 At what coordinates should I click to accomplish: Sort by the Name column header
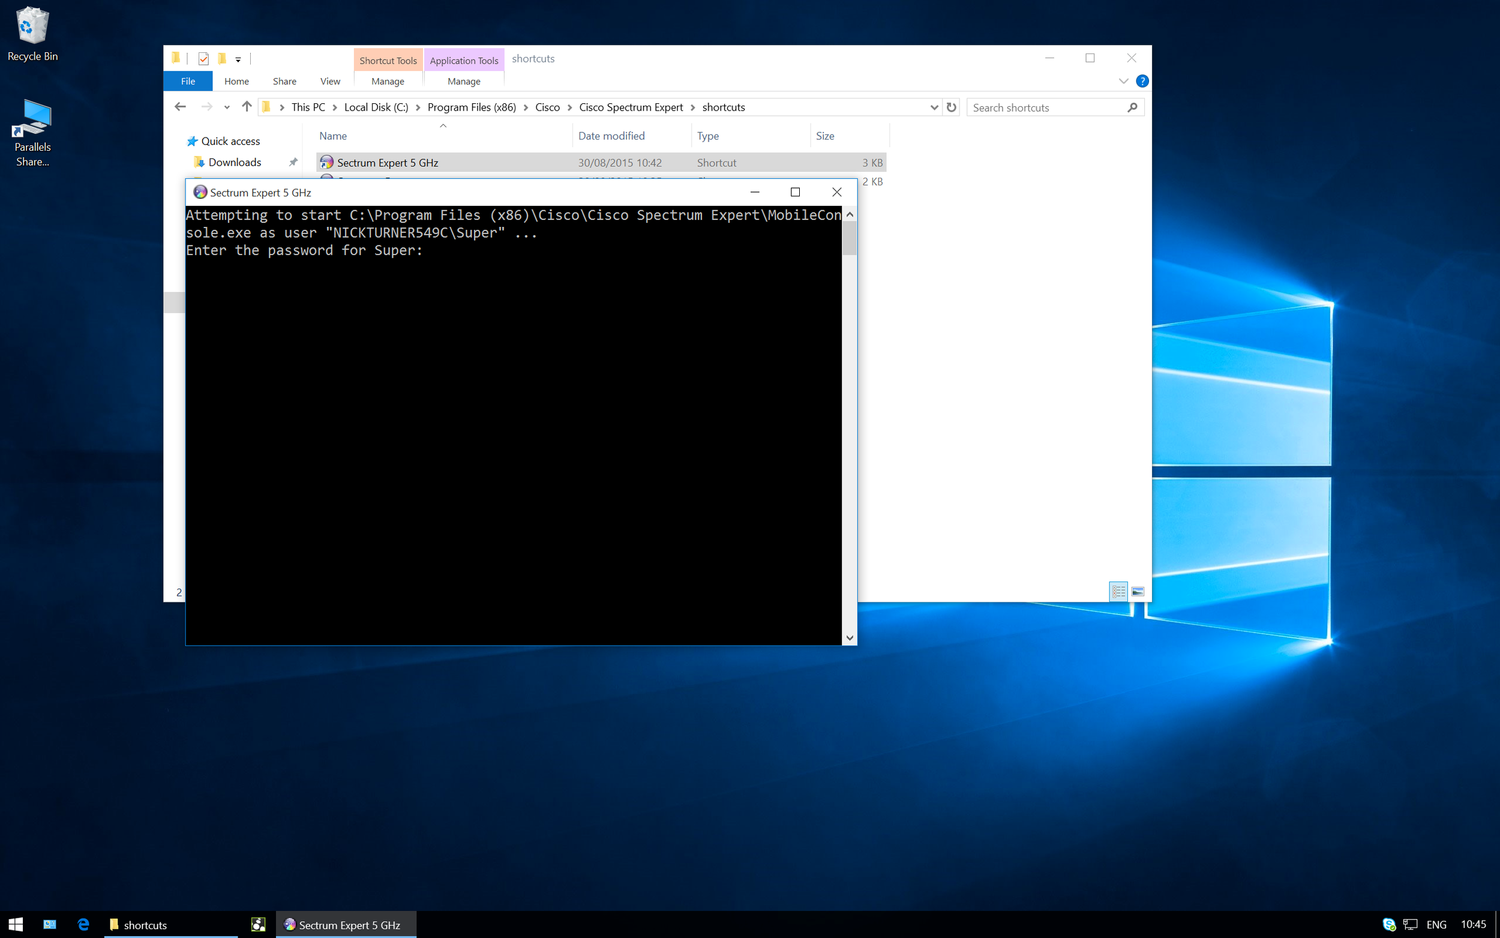(x=443, y=136)
